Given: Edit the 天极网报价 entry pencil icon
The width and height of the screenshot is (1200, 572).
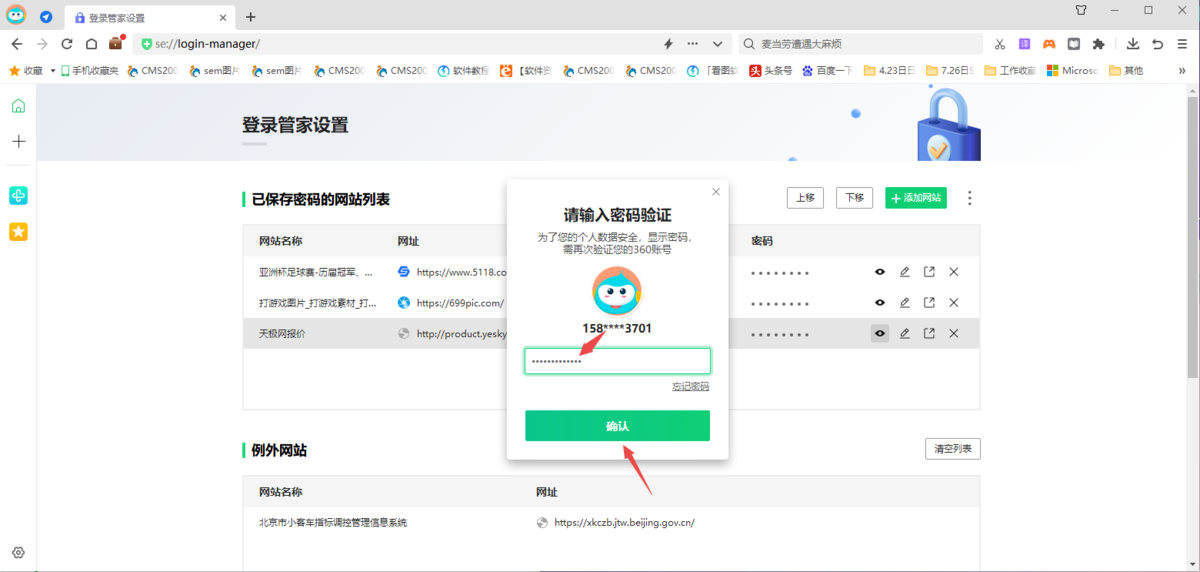Looking at the screenshot, I should pos(905,334).
